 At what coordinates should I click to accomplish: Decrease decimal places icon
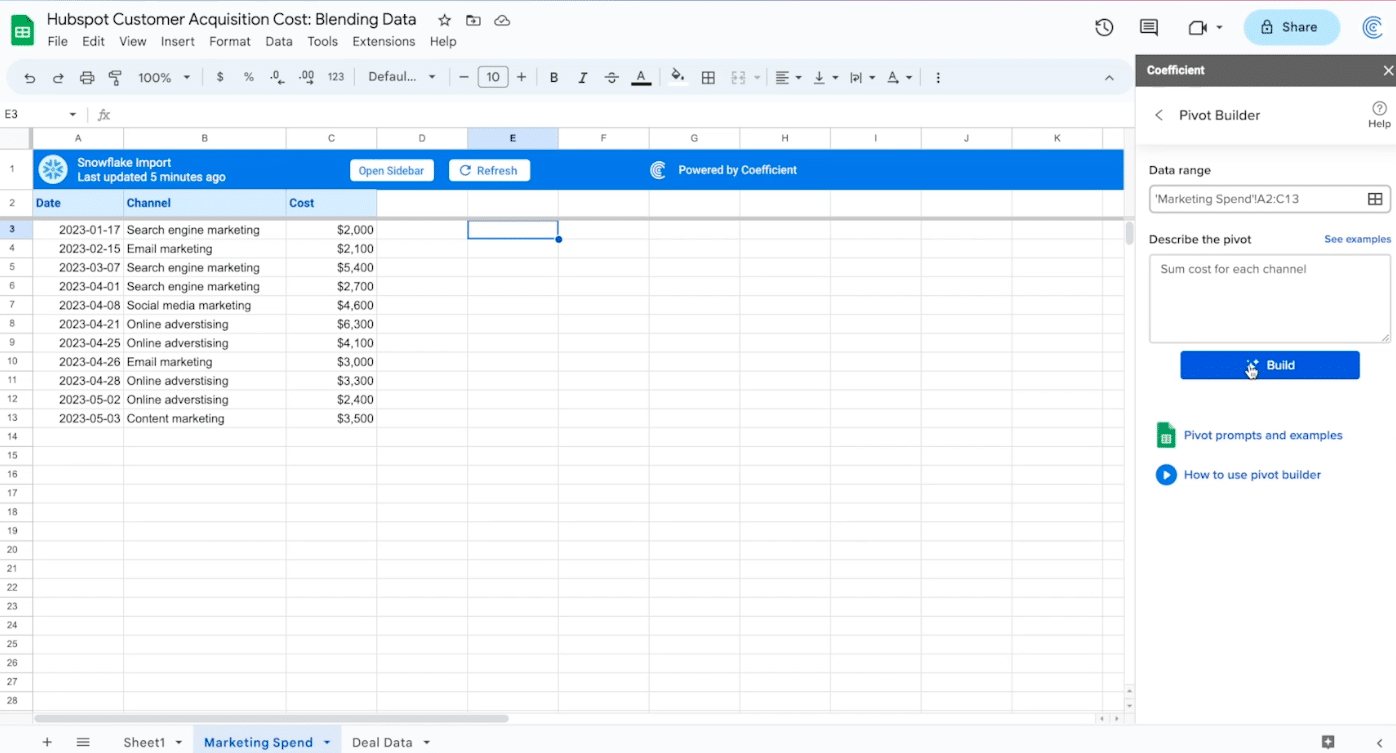click(x=277, y=77)
